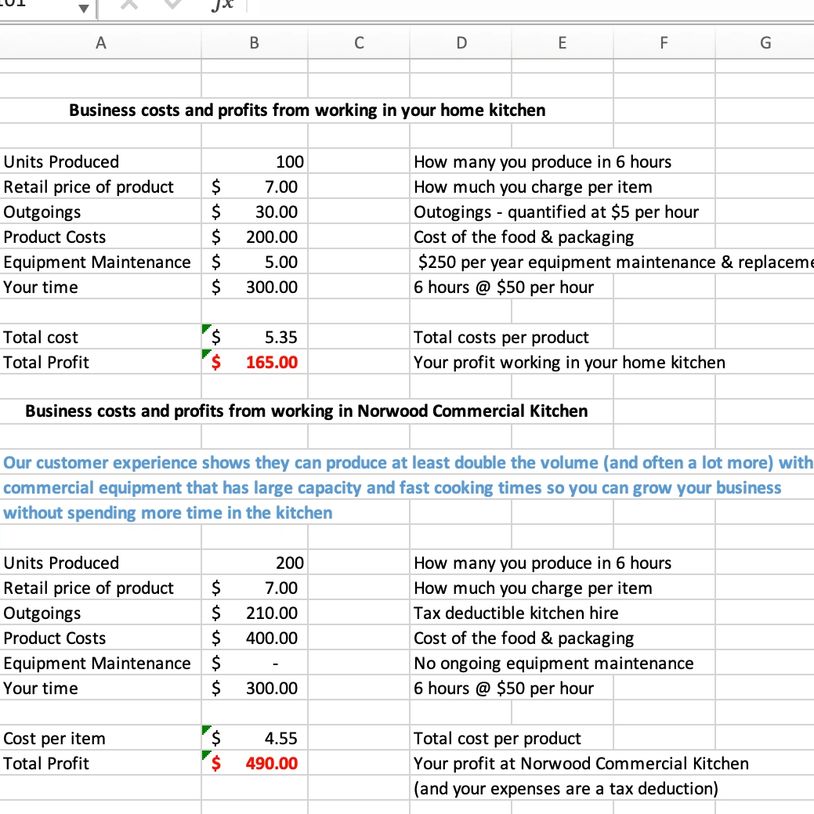Screen dimensions: 814x814
Task: Click green triangle on the 165.00 profit cell
Action: coord(207,354)
